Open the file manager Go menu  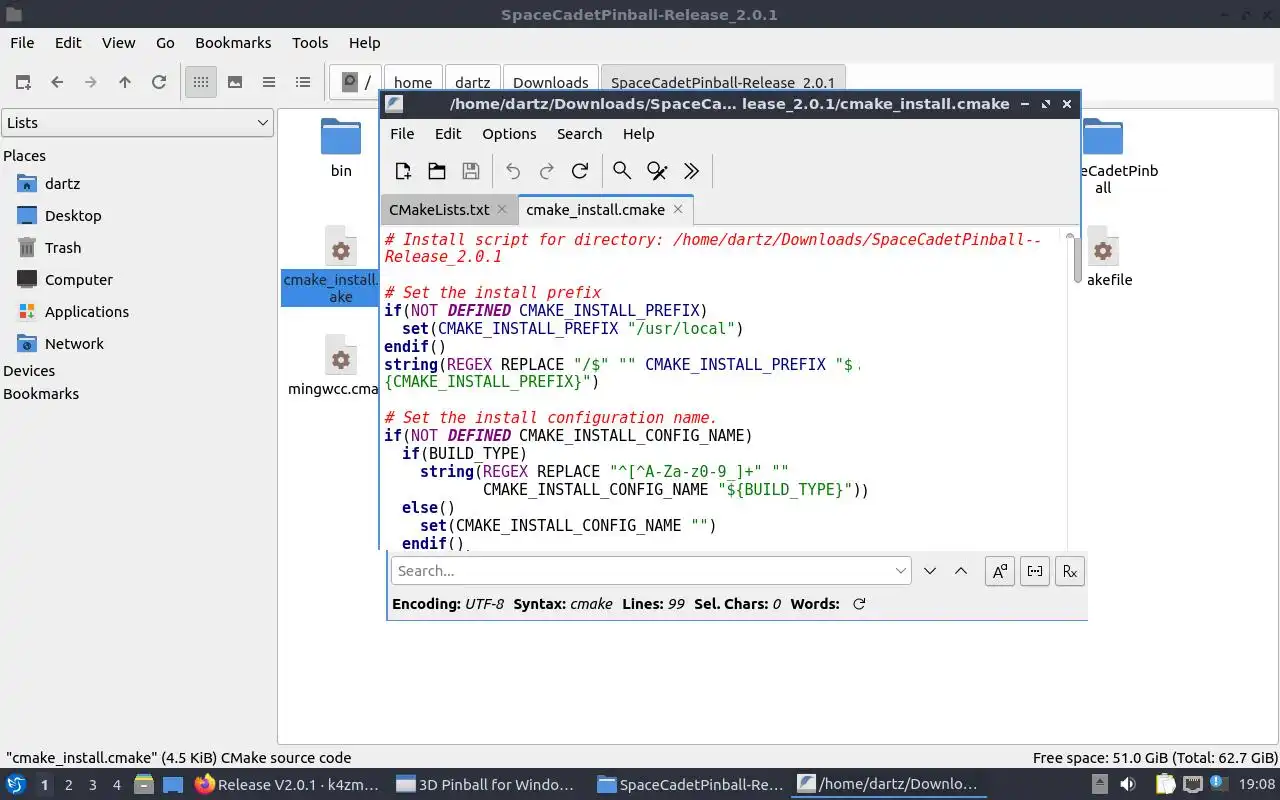pos(165,43)
